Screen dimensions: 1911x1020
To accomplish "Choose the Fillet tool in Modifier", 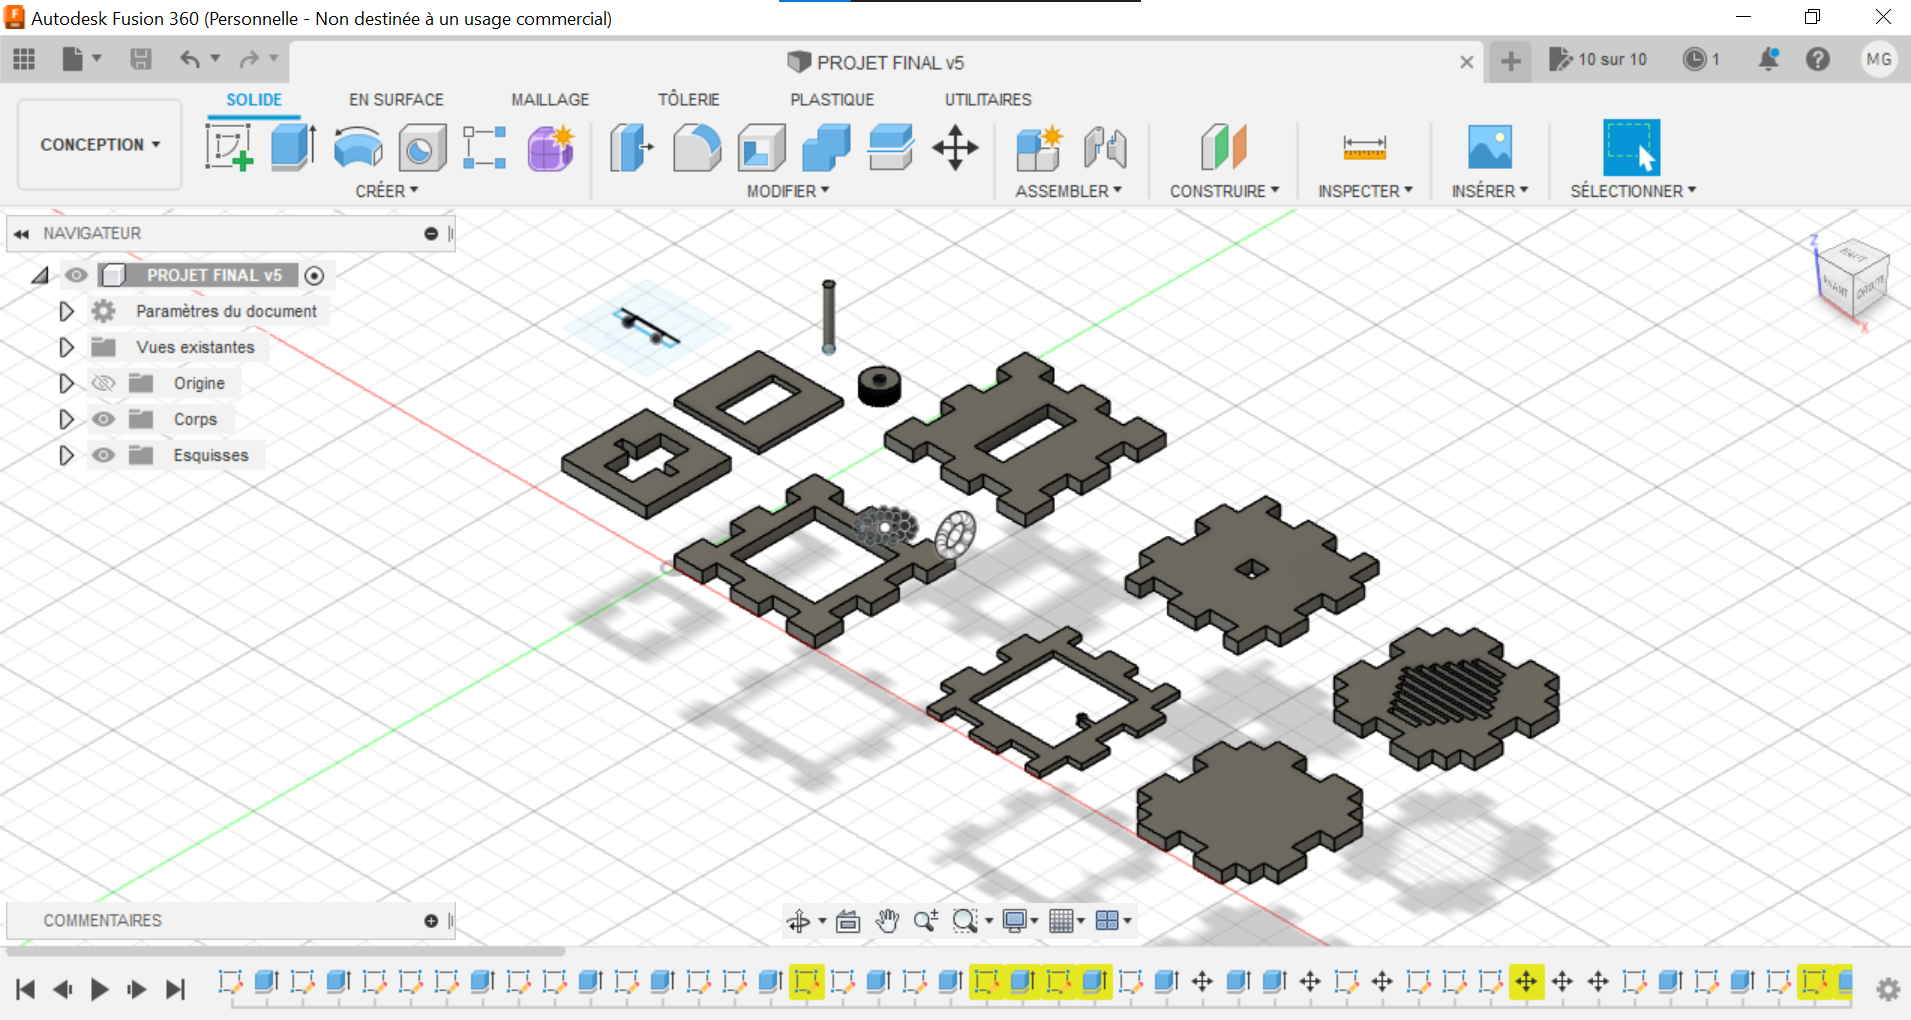I will (x=697, y=147).
